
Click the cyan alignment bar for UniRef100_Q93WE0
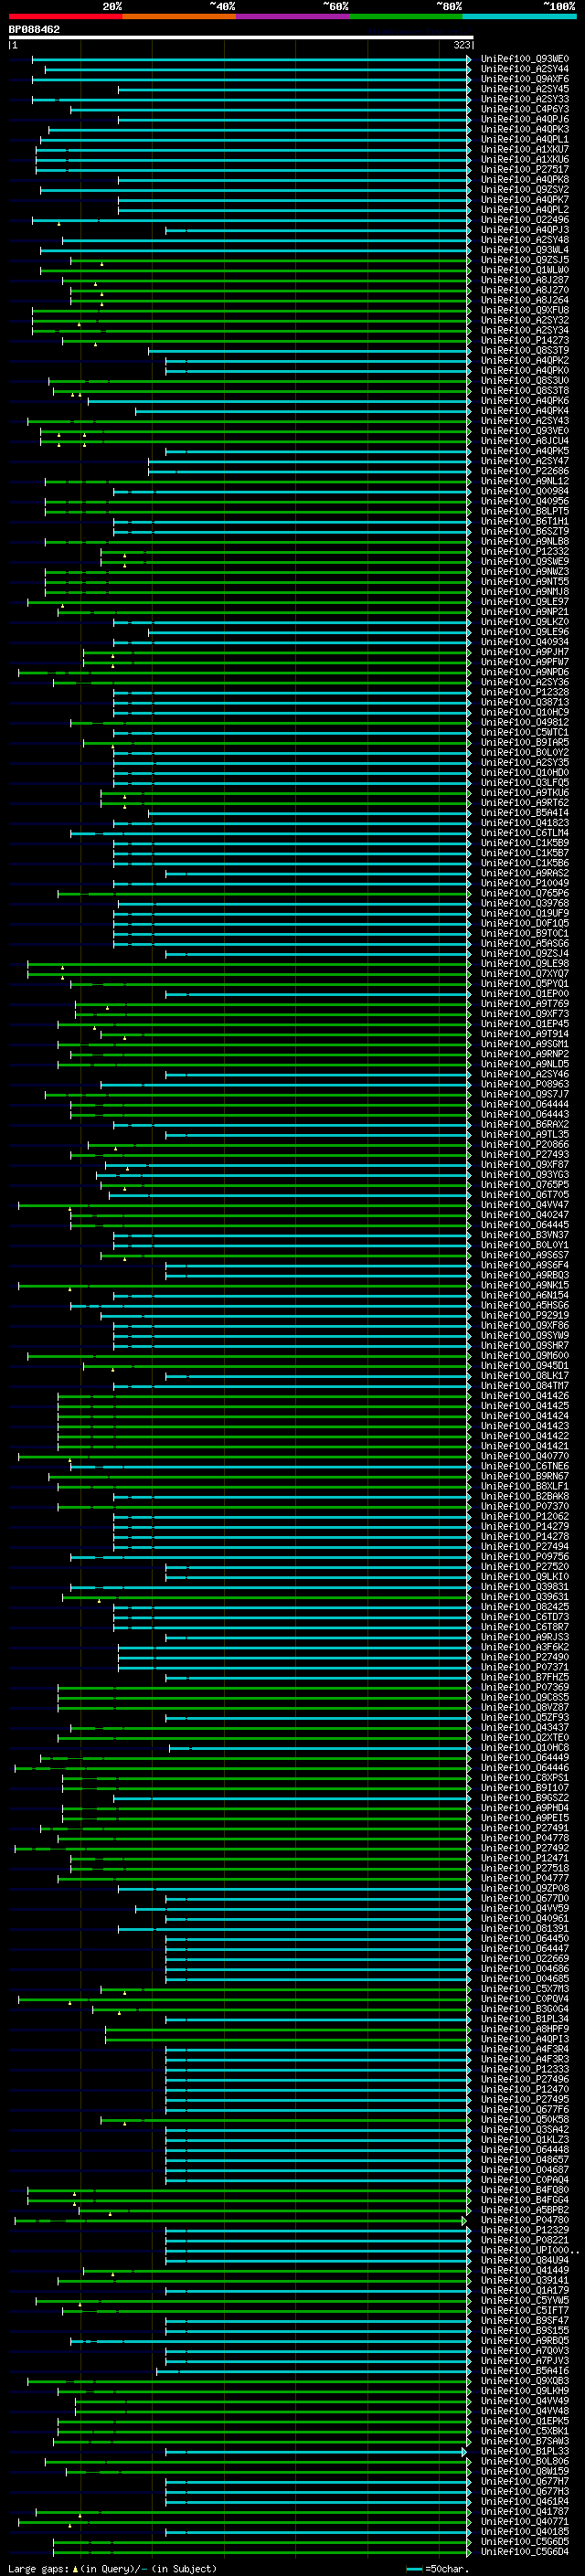251,59
